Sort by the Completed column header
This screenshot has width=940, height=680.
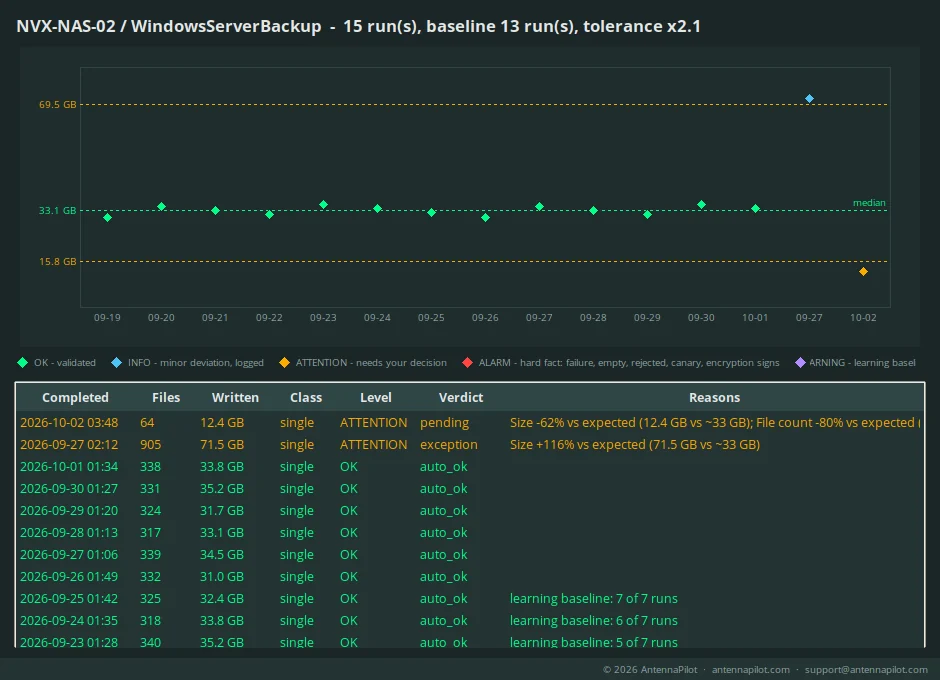[x=76, y=398]
